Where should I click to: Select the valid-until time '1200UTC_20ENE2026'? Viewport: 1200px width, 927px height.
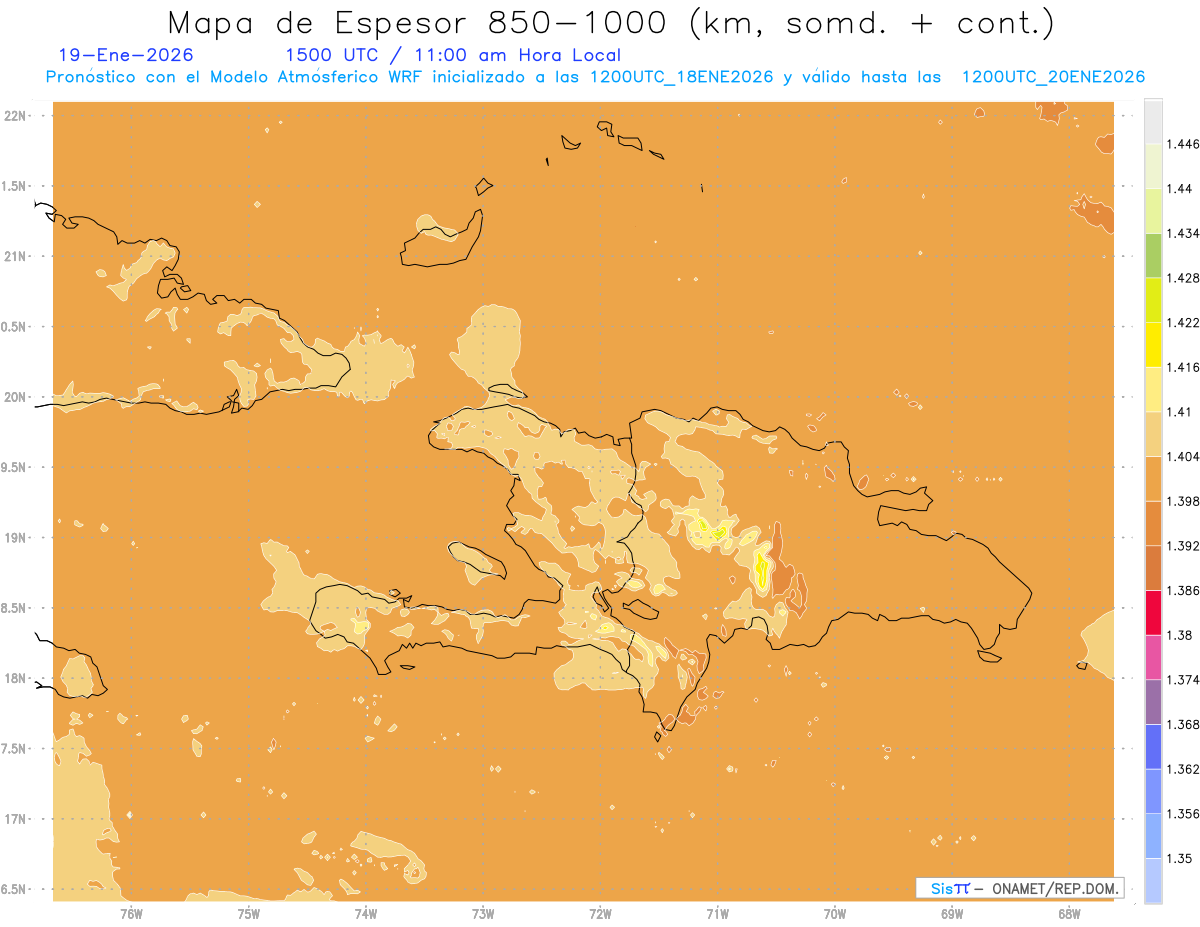[1052, 77]
